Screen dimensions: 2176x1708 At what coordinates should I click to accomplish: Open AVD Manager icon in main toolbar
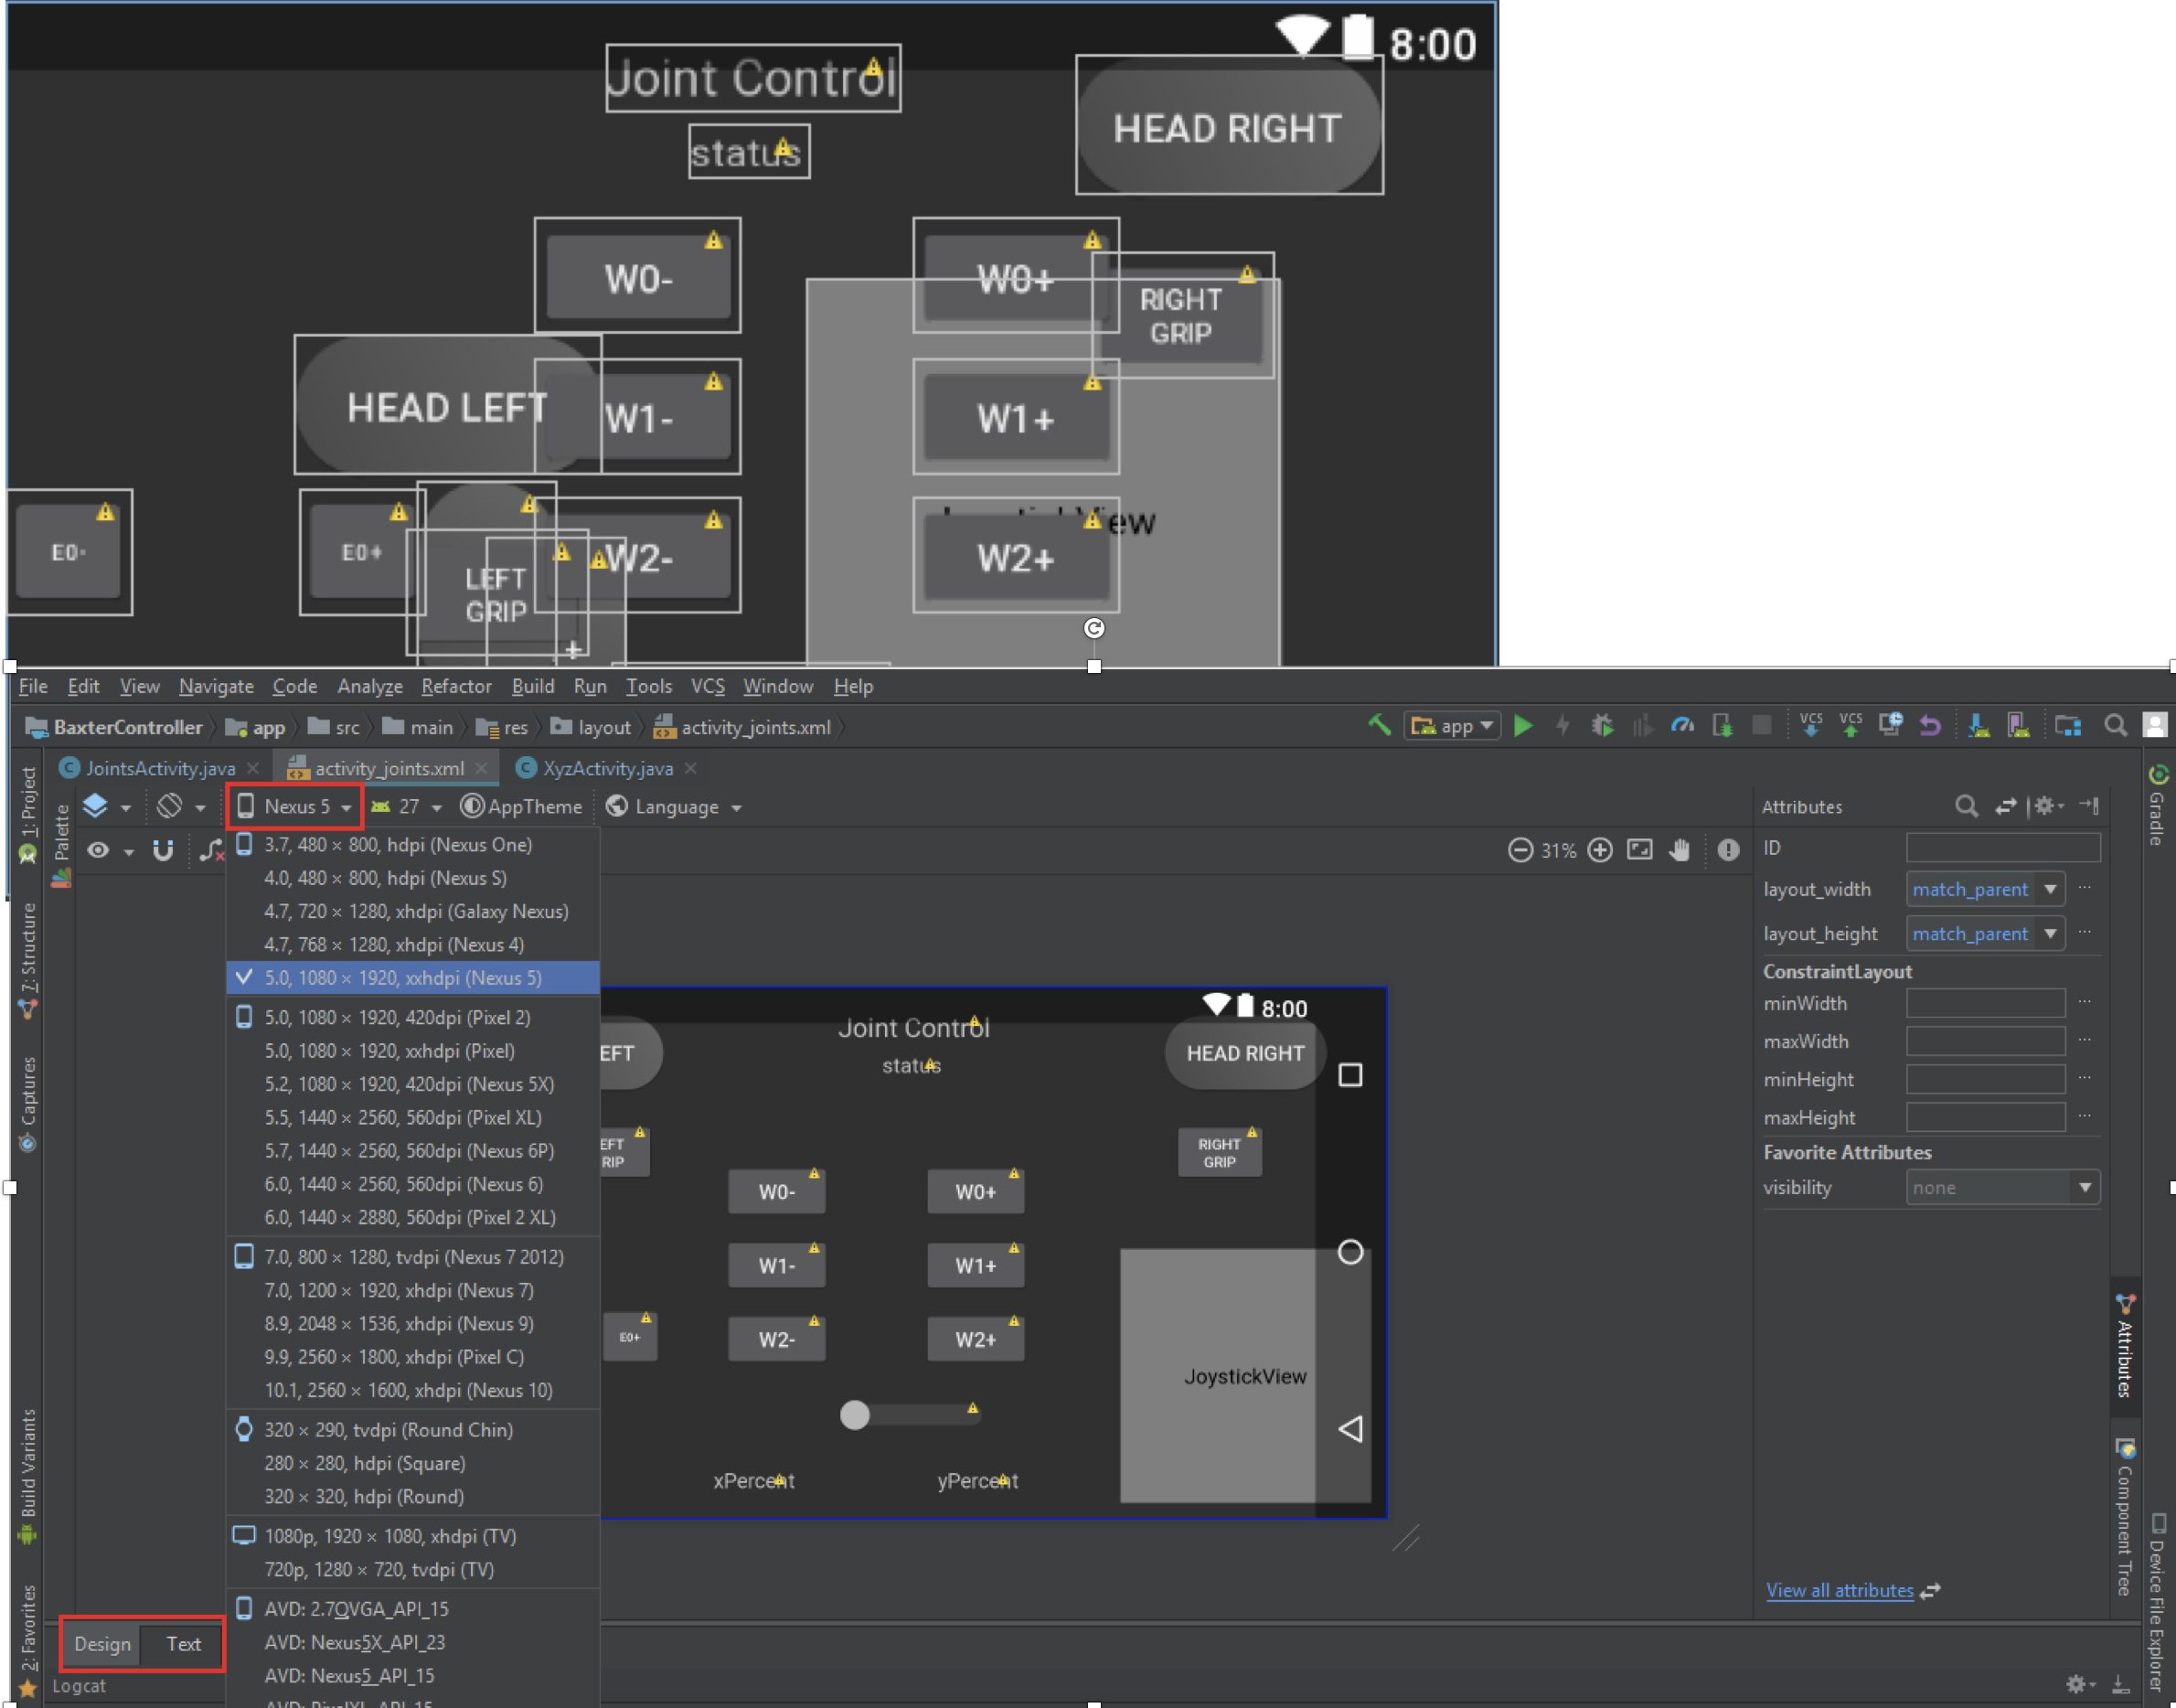click(x=2018, y=726)
